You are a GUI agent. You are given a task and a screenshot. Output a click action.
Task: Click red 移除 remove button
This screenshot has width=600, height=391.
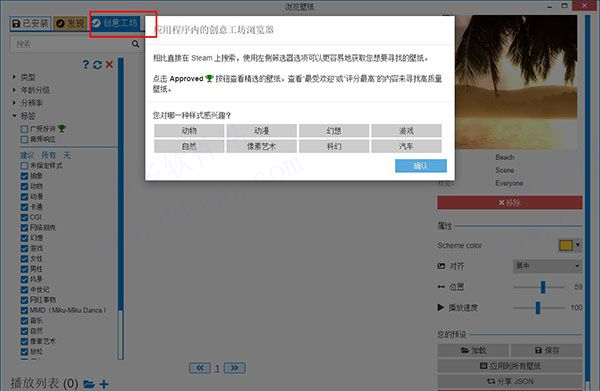tap(510, 202)
